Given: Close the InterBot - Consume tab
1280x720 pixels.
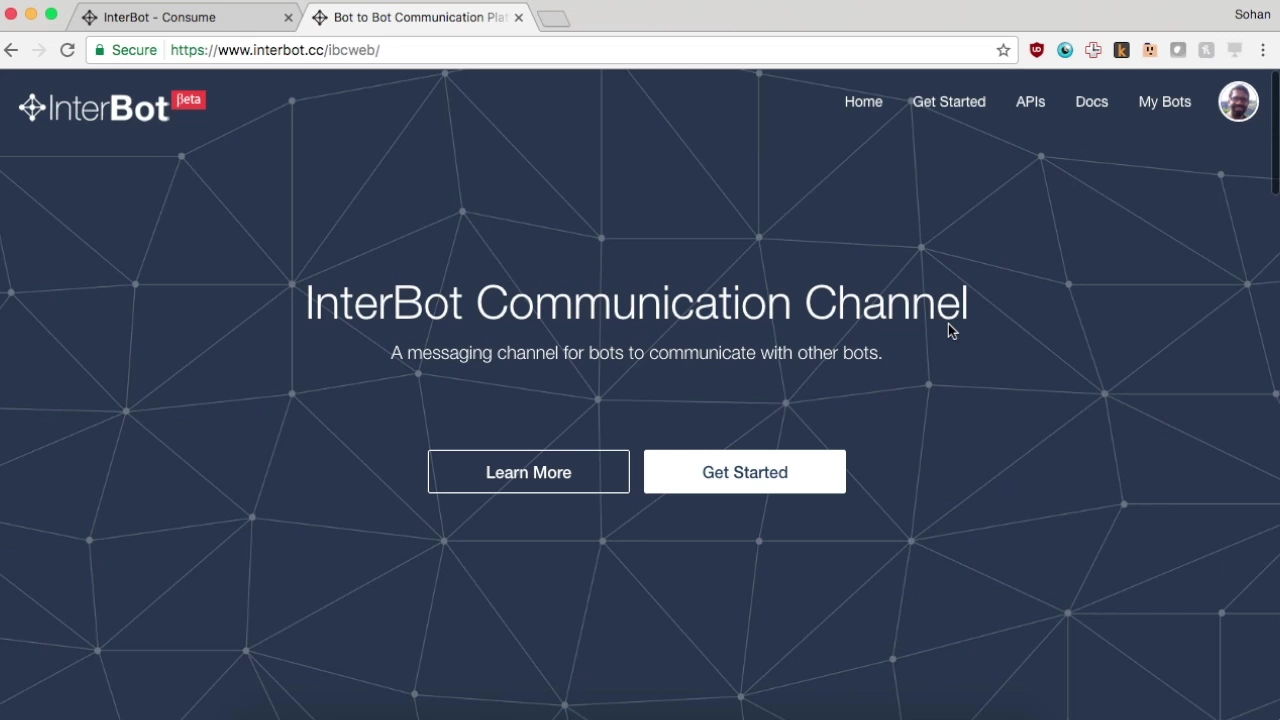Looking at the screenshot, I should (x=288, y=17).
